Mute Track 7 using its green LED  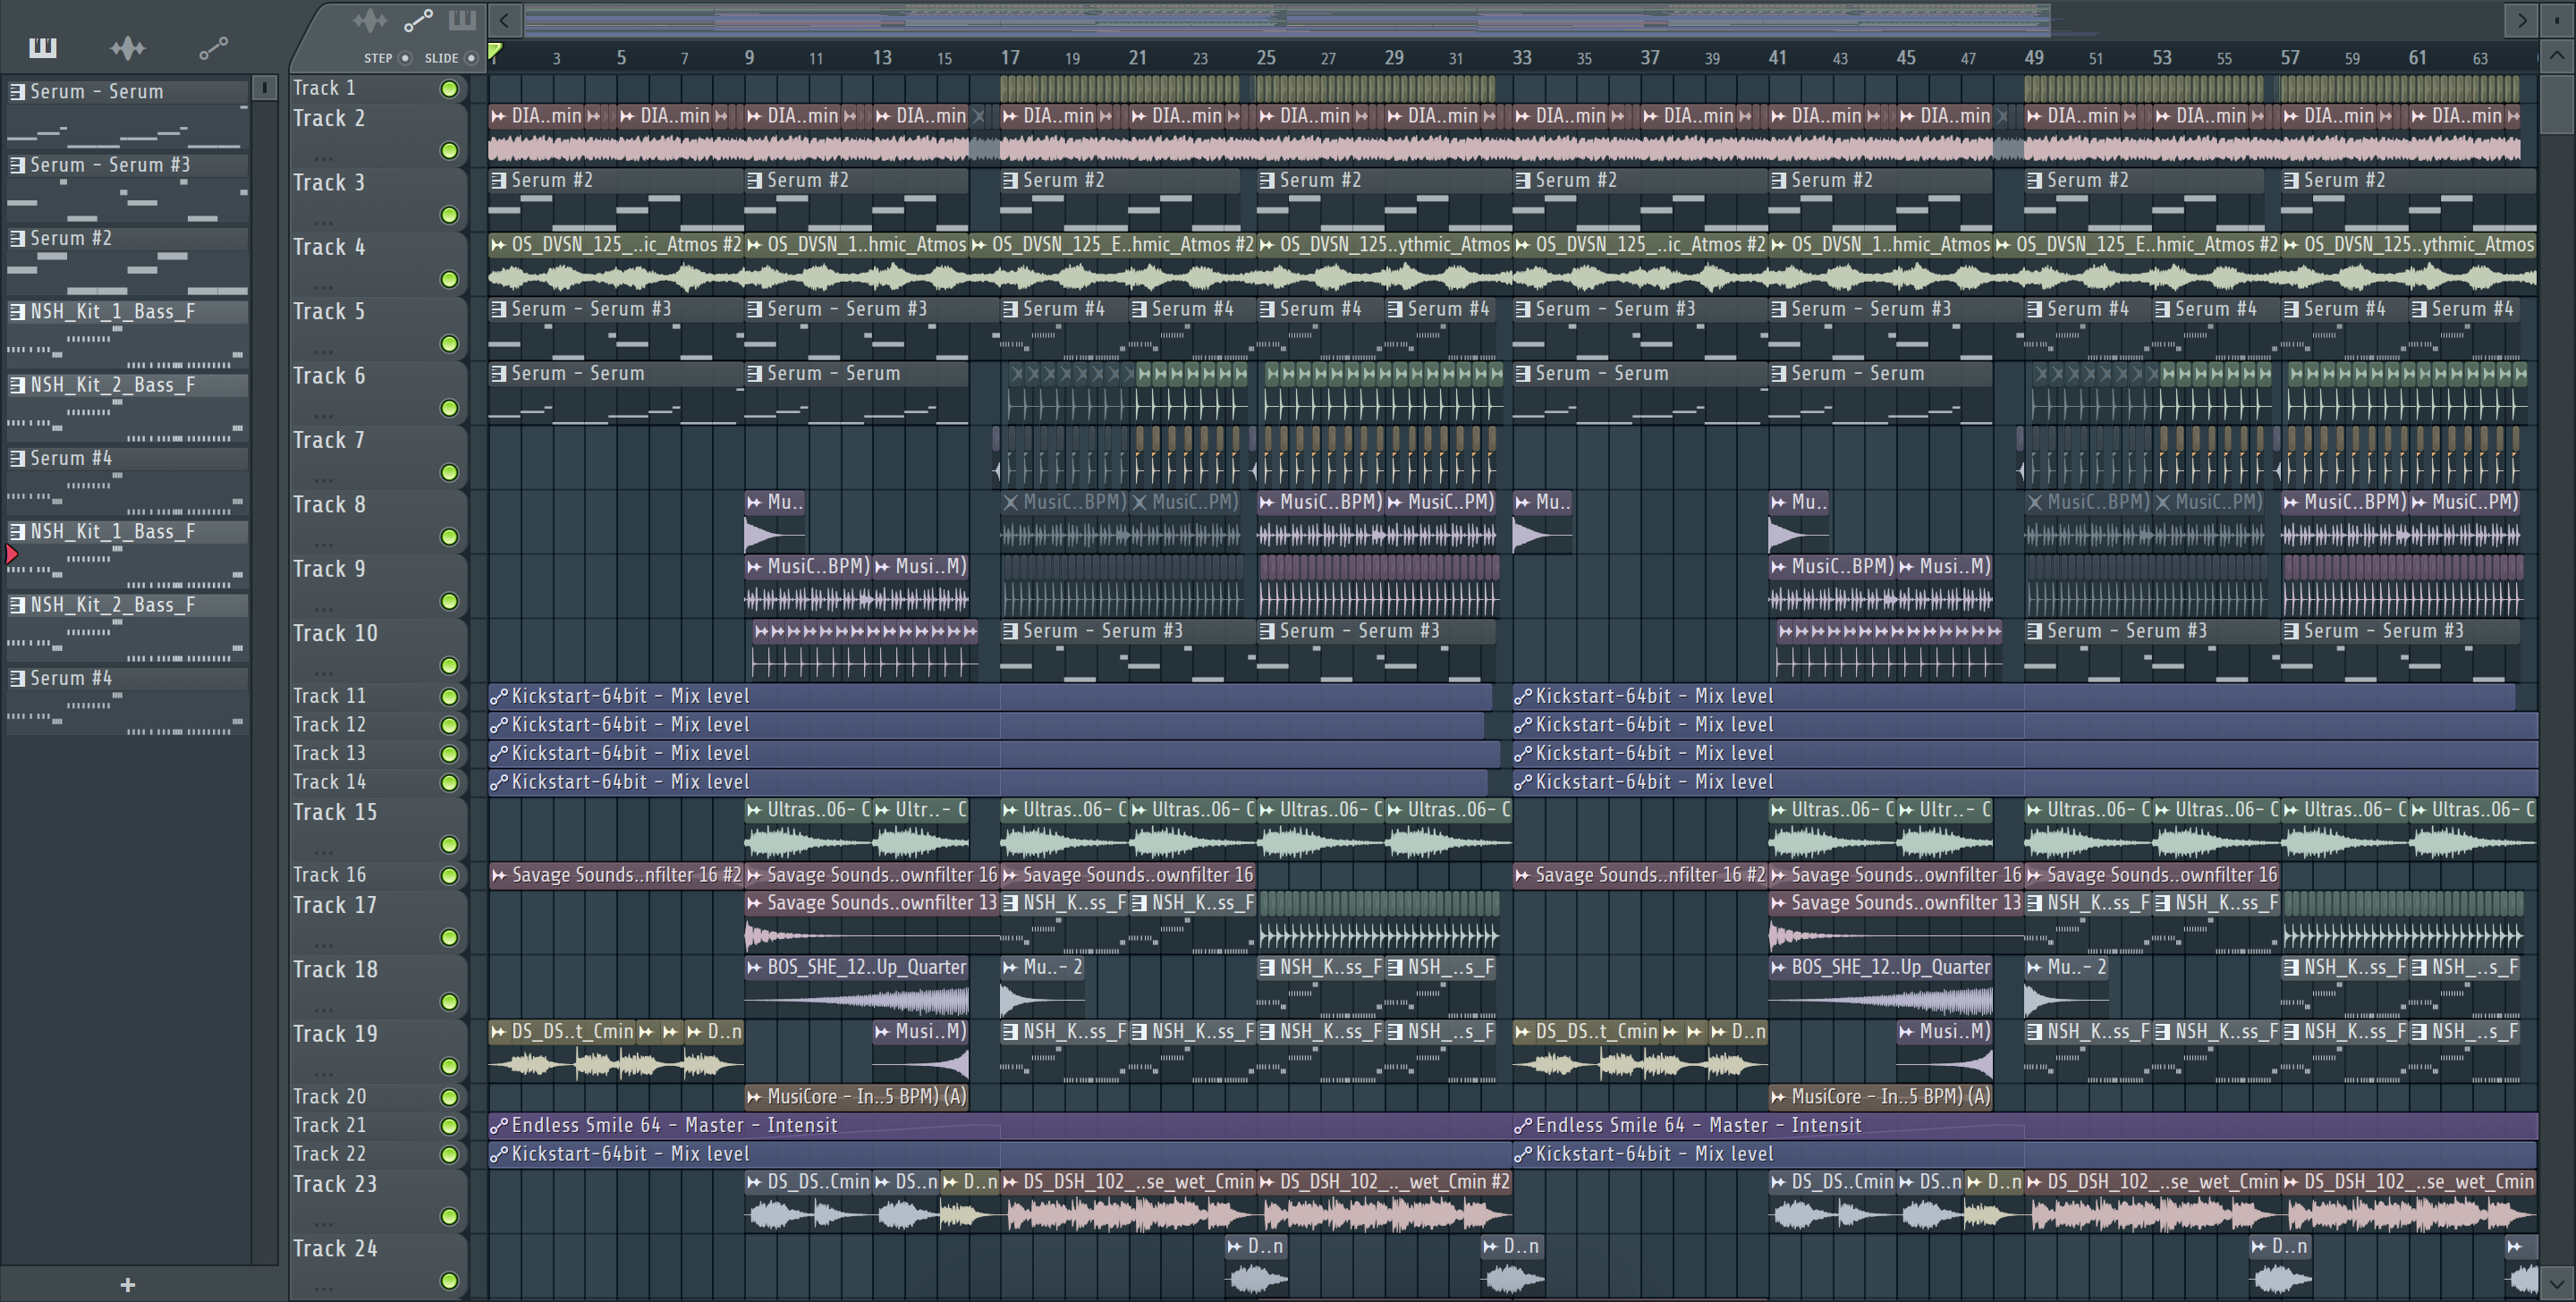(450, 472)
